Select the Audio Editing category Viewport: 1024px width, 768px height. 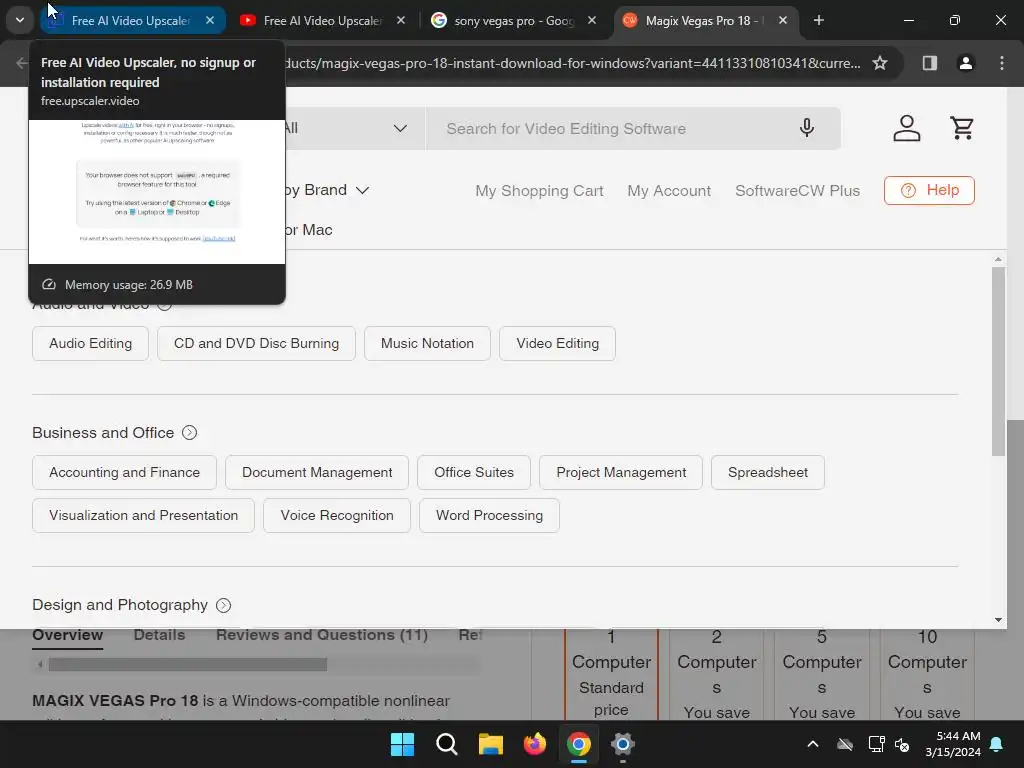(90, 344)
